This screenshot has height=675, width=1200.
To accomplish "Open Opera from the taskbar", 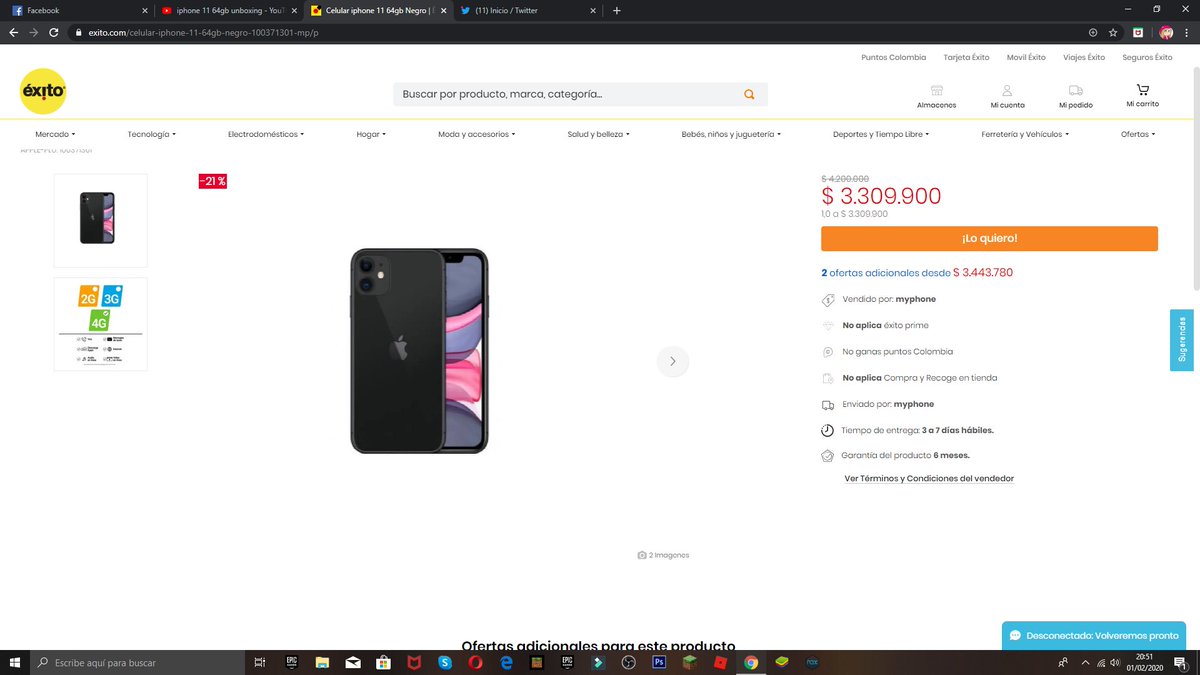I will pyautogui.click(x=476, y=662).
